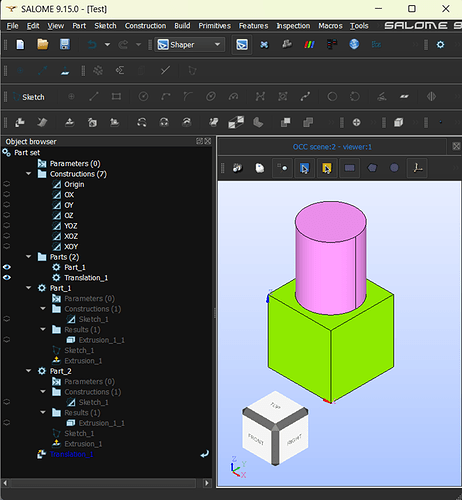The height and width of the screenshot is (500, 462).
Task: Open the Primitives menu
Action: [214, 26]
